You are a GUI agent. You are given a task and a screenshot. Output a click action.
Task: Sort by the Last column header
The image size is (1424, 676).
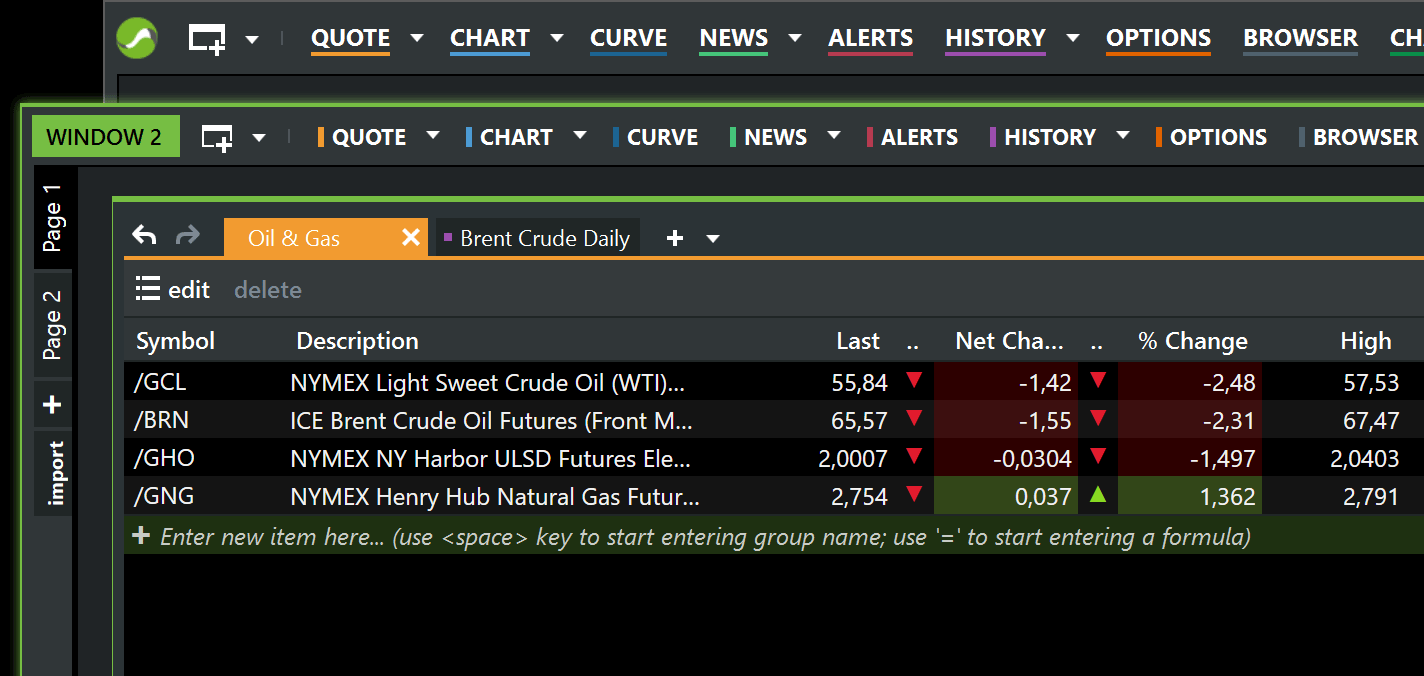tap(858, 341)
